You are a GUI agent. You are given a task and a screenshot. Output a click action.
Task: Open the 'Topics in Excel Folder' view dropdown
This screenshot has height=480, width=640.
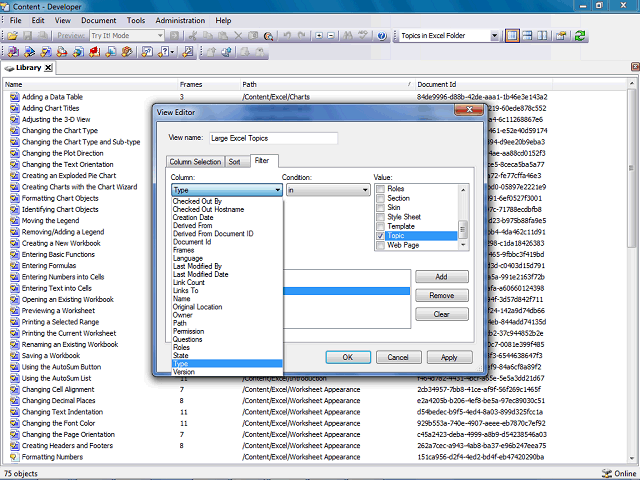click(x=494, y=36)
